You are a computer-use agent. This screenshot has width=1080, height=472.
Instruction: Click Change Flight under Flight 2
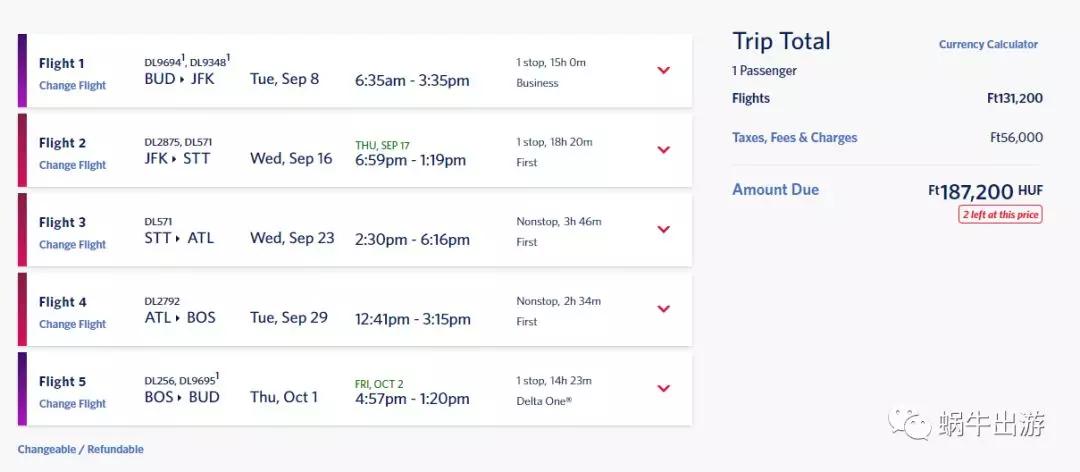pyautogui.click(x=72, y=166)
